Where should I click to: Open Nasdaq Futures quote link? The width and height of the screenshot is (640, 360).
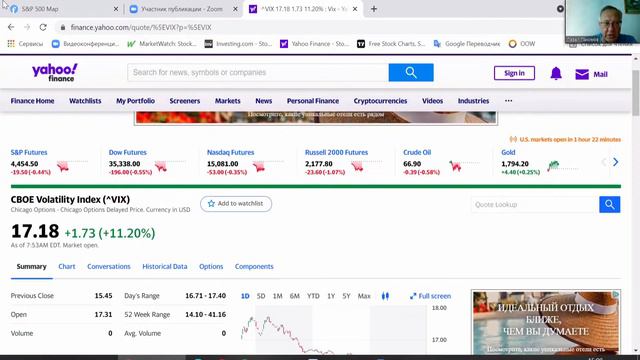231,152
